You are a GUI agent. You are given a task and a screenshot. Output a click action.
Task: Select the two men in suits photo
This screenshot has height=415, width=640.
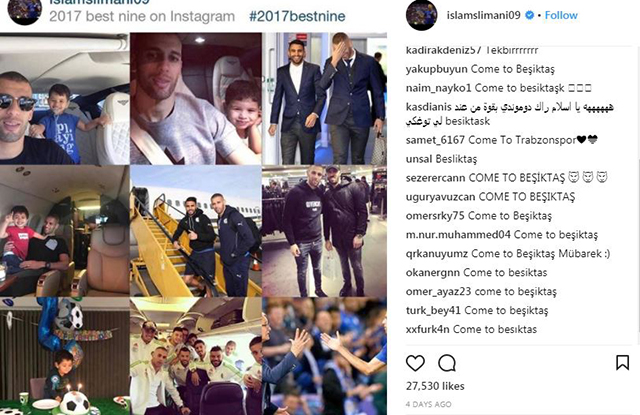(324, 99)
